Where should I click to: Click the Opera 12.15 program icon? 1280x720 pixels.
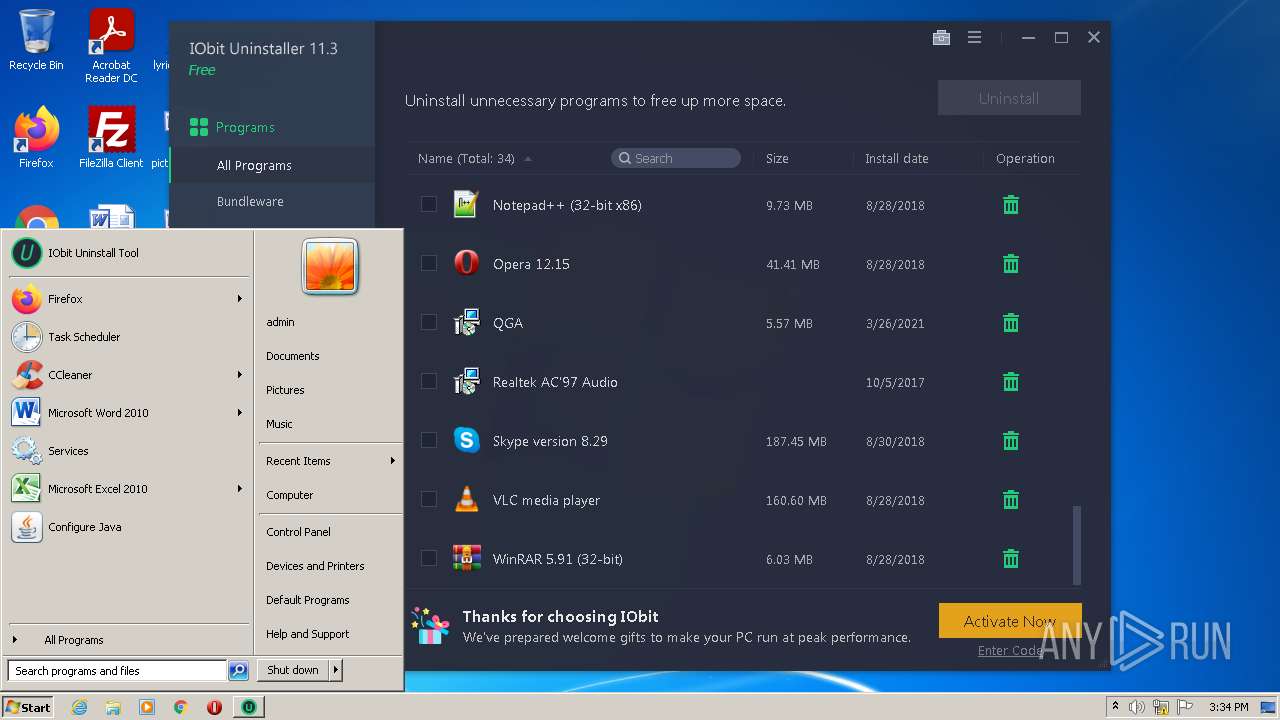point(466,263)
